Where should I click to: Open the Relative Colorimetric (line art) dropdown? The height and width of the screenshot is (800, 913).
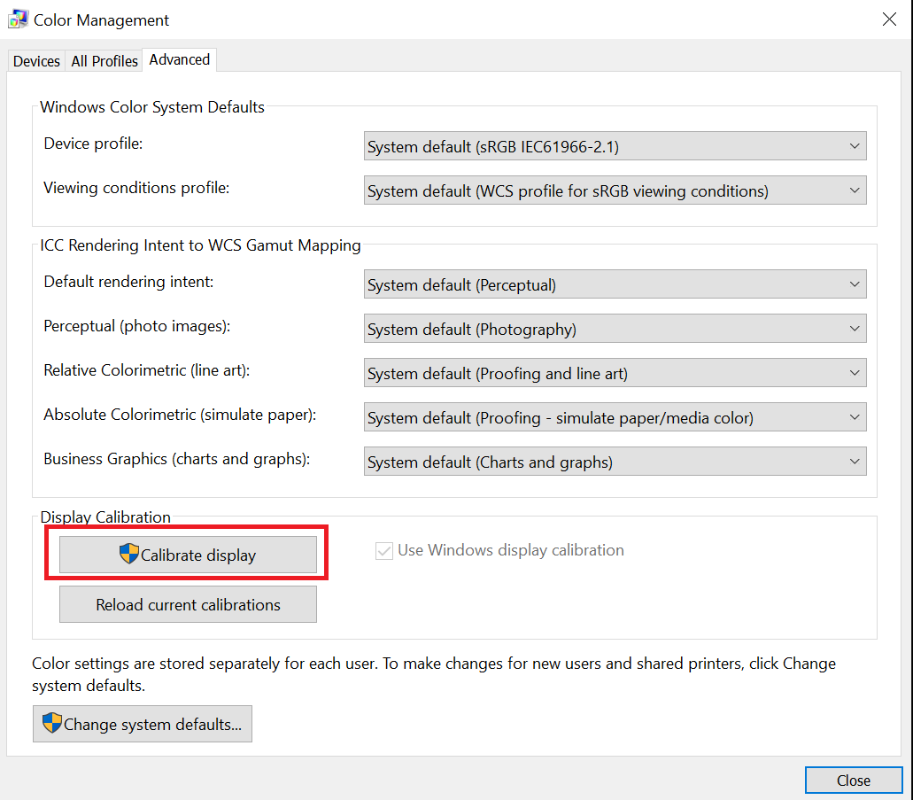tap(615, 373)
